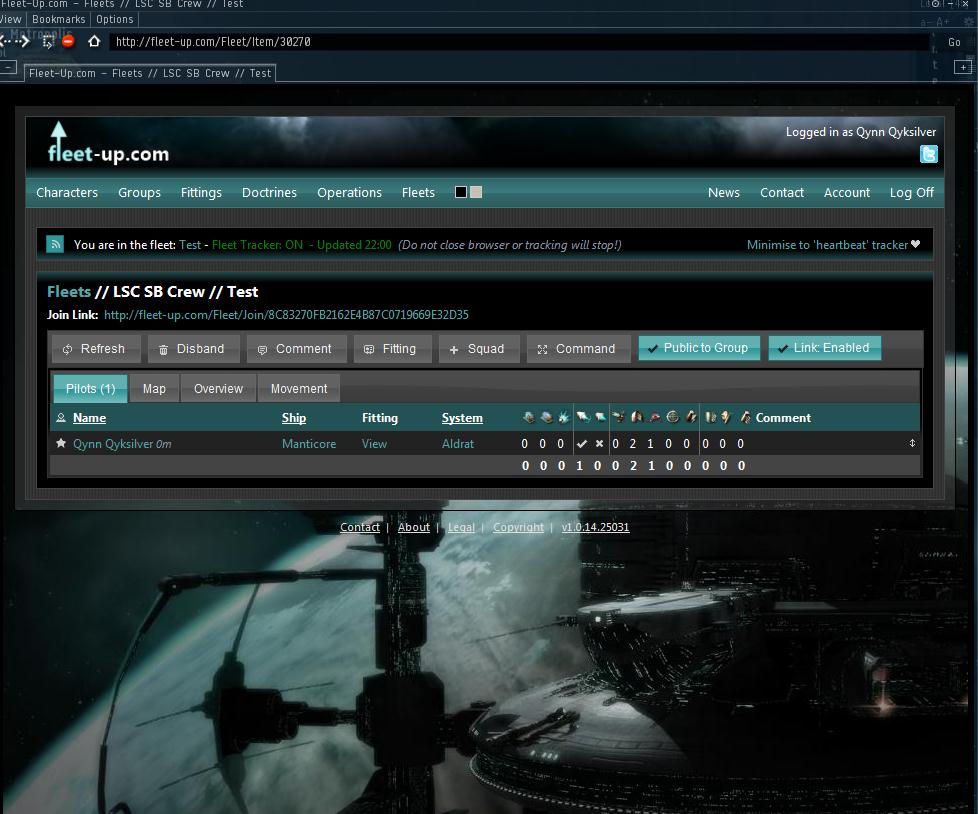Image resolution: width=978 pixels, height=814 pixels.
Task: Open the Account nav link
Action: [846, 192]
